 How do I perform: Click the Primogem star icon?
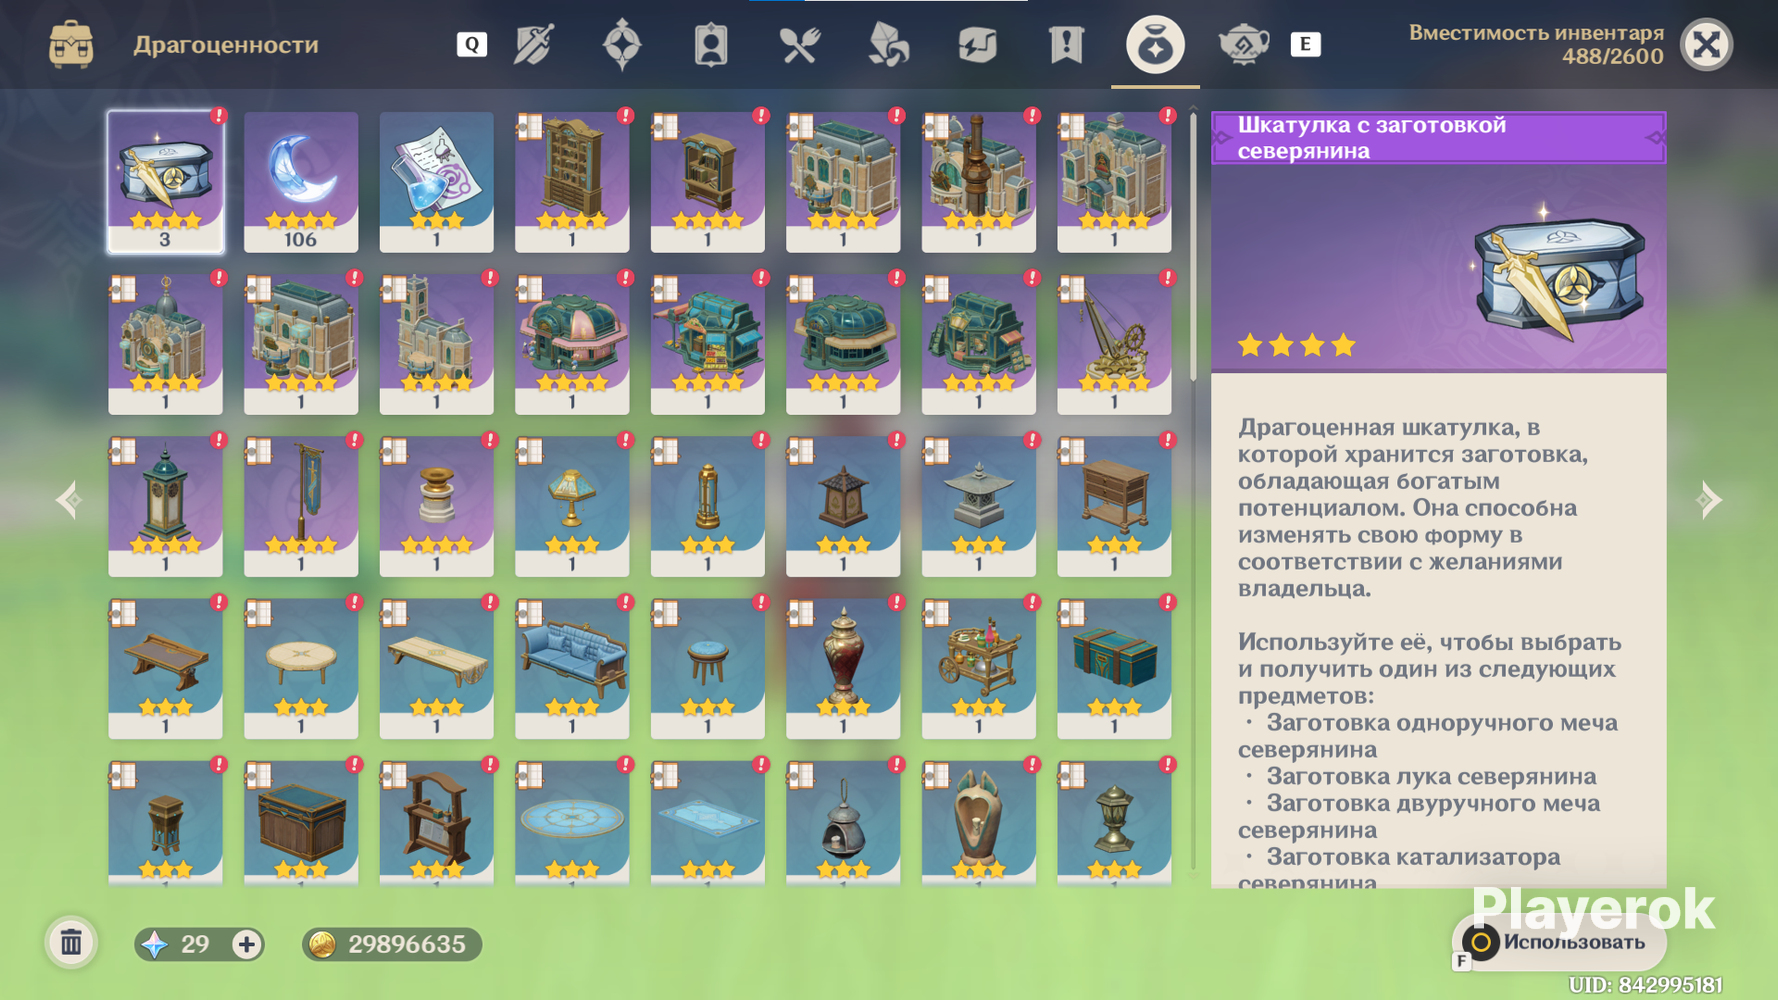point(155,944)
